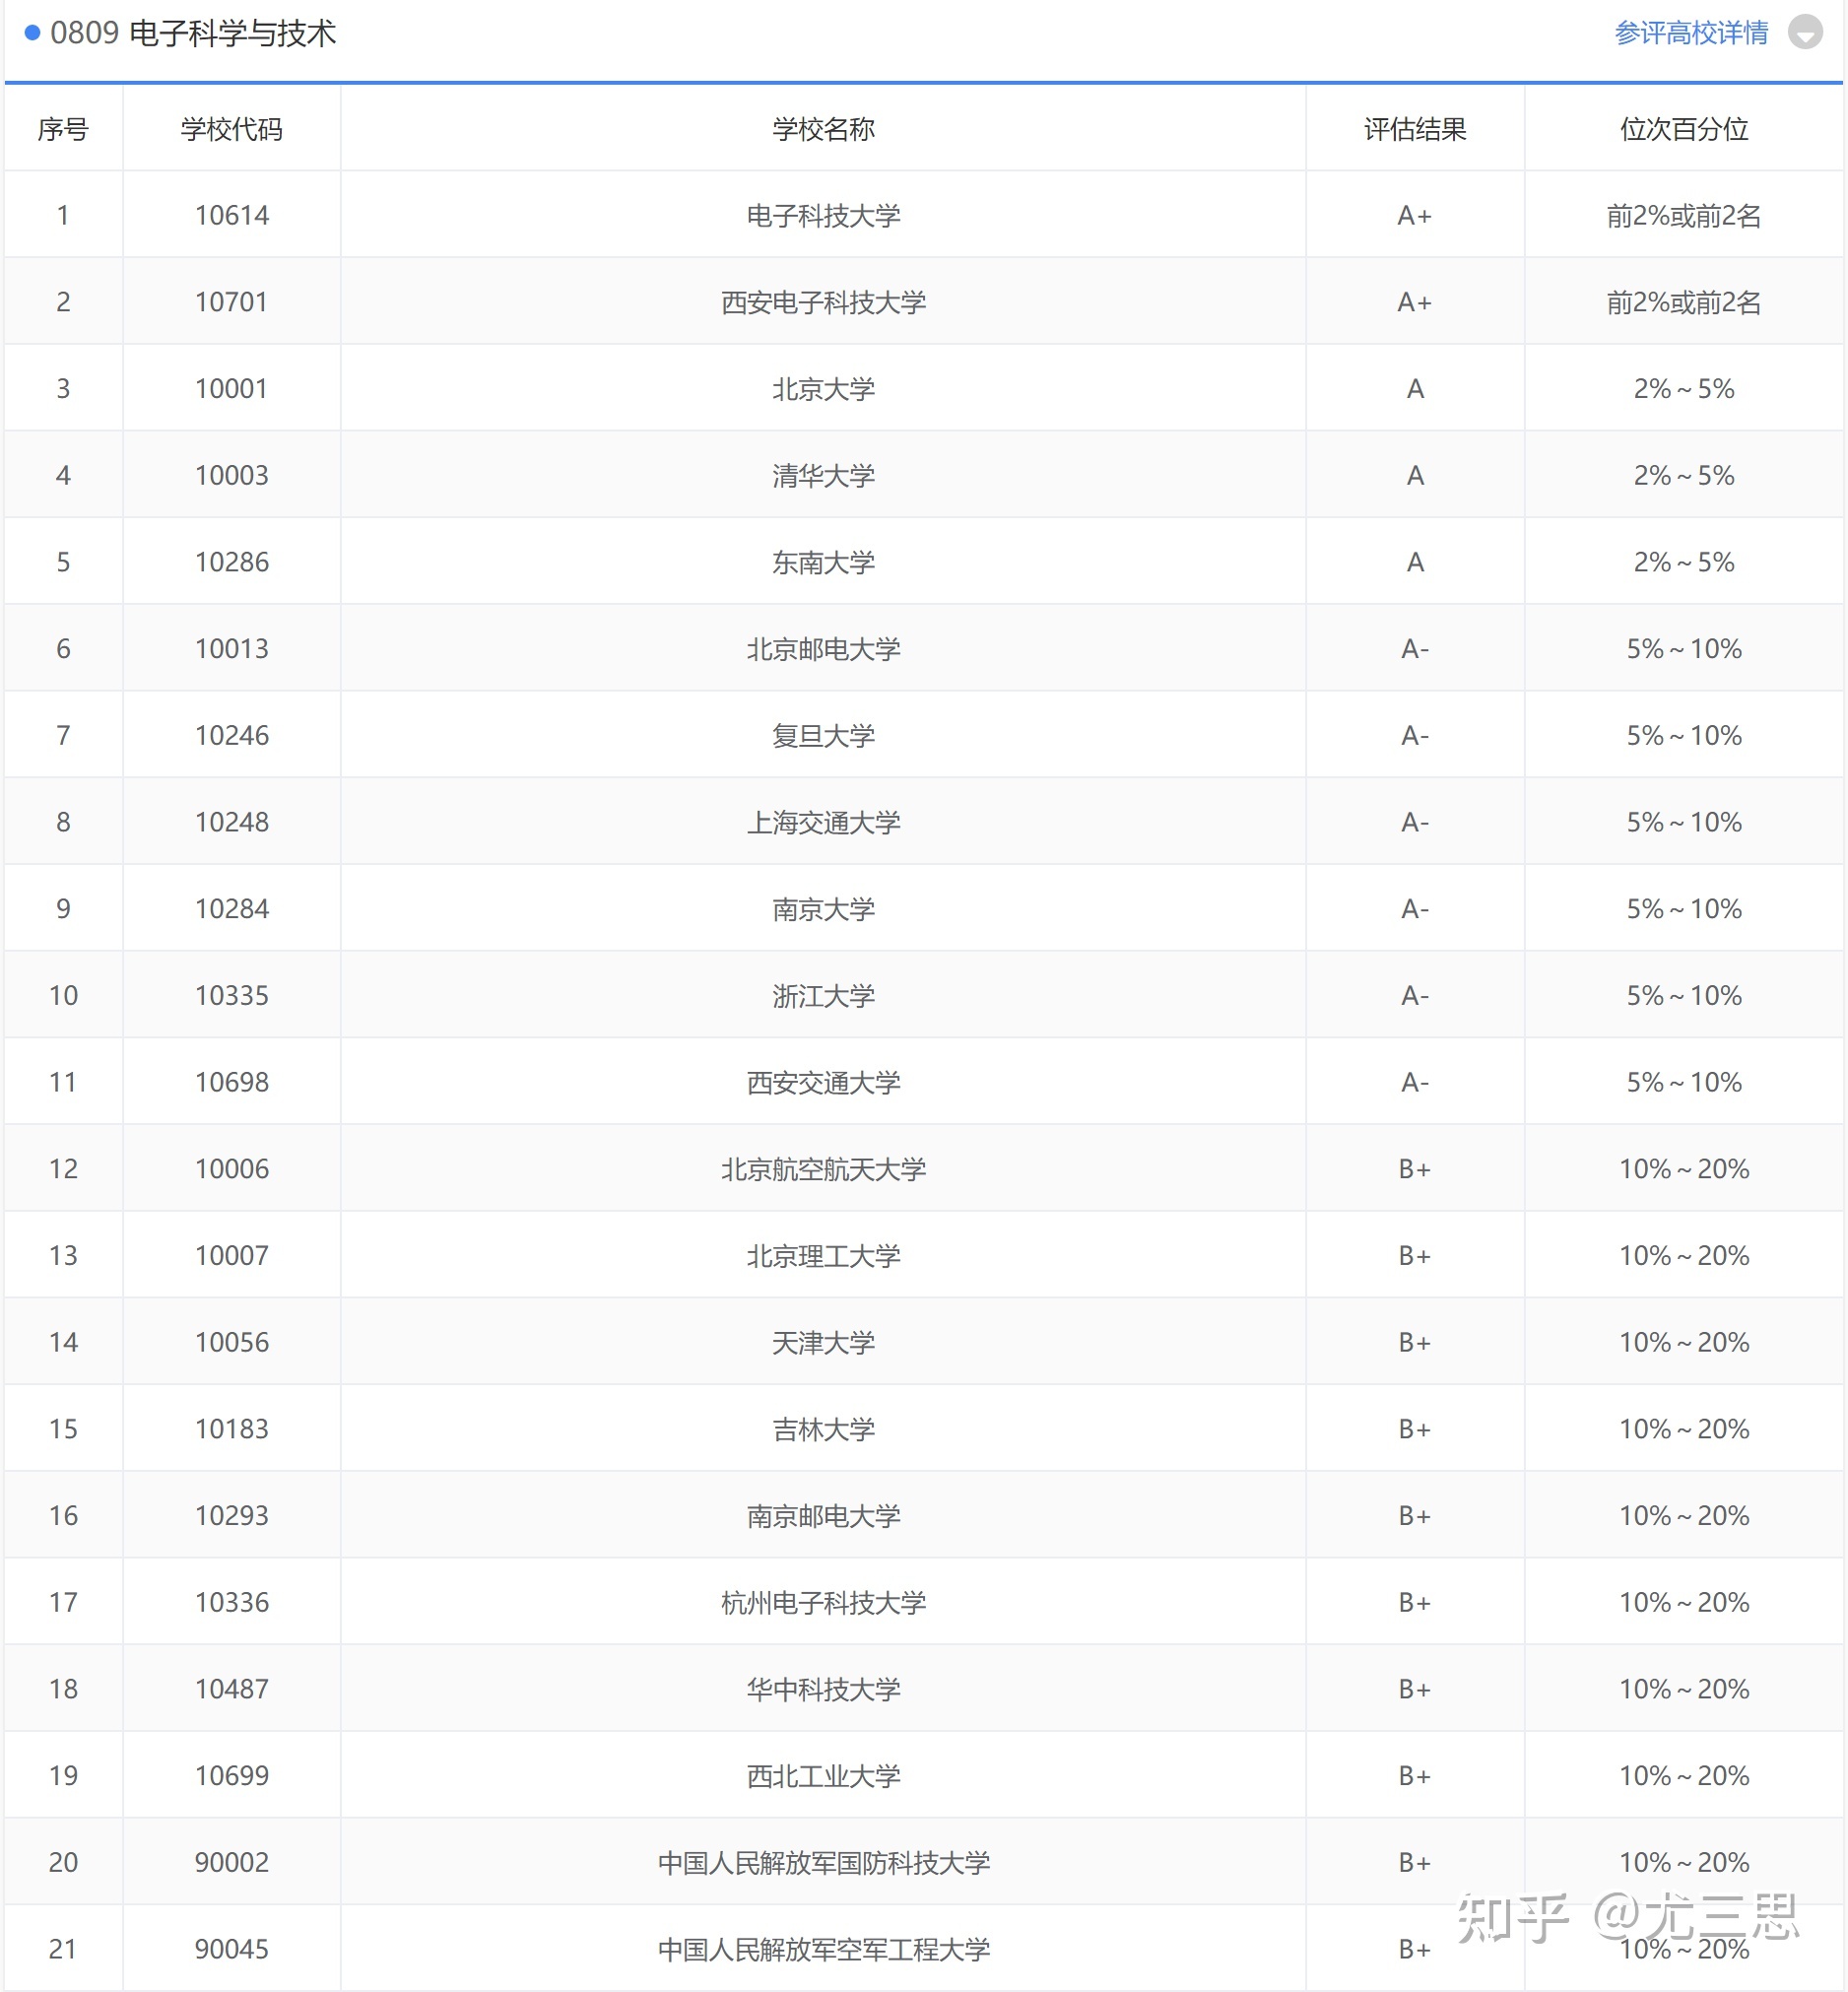Select the 西安电子科技大学 cell
This screenshot has height=1992, width=1848.
pyautogui.click(x=823, y=302)
